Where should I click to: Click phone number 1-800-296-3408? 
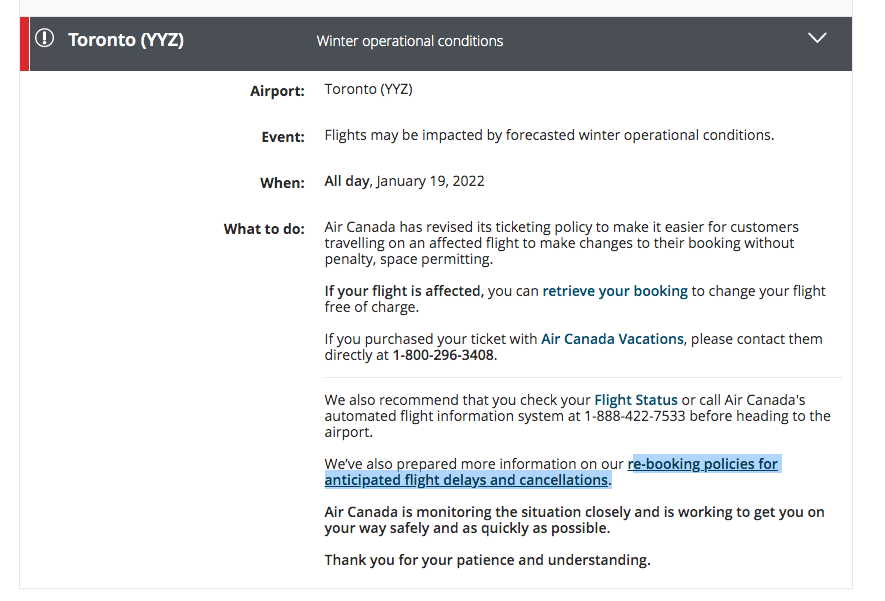coord(443,356)
